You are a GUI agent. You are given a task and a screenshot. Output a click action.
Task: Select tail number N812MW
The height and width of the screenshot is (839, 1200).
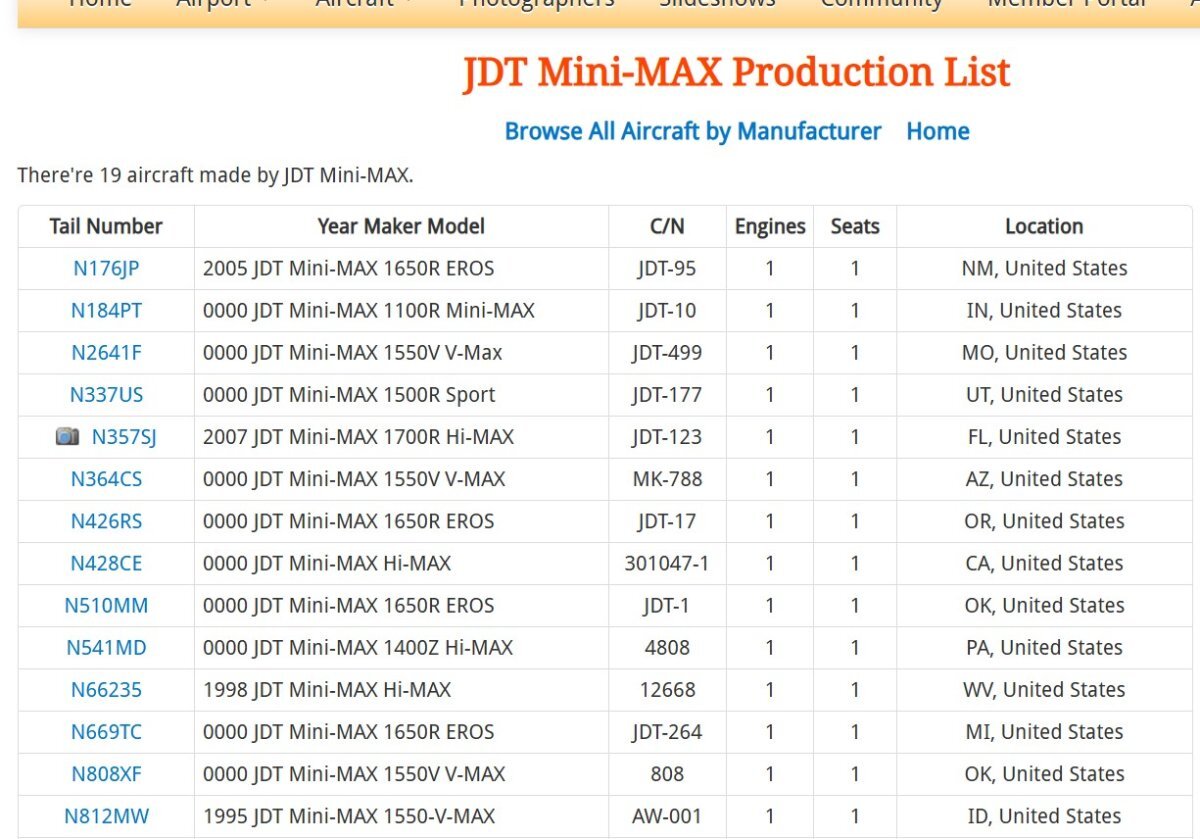click(x=106, y=816)
